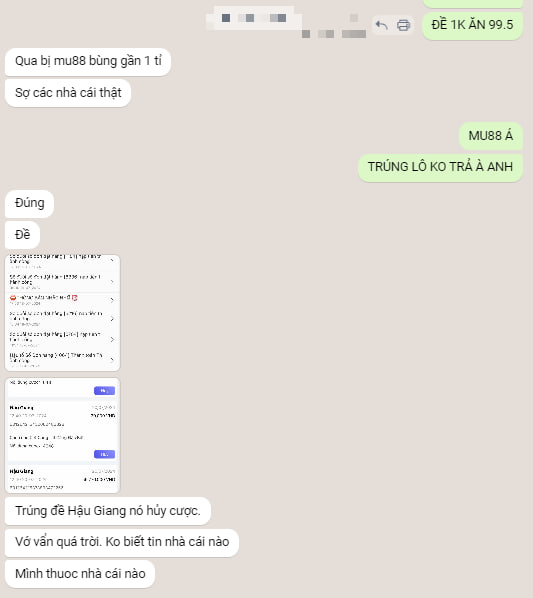The height and width of the screenshot is (598, 533).
Task: Open the first attached screenshot with list rows
Action: pyautogui.click(x=62, y=313)
